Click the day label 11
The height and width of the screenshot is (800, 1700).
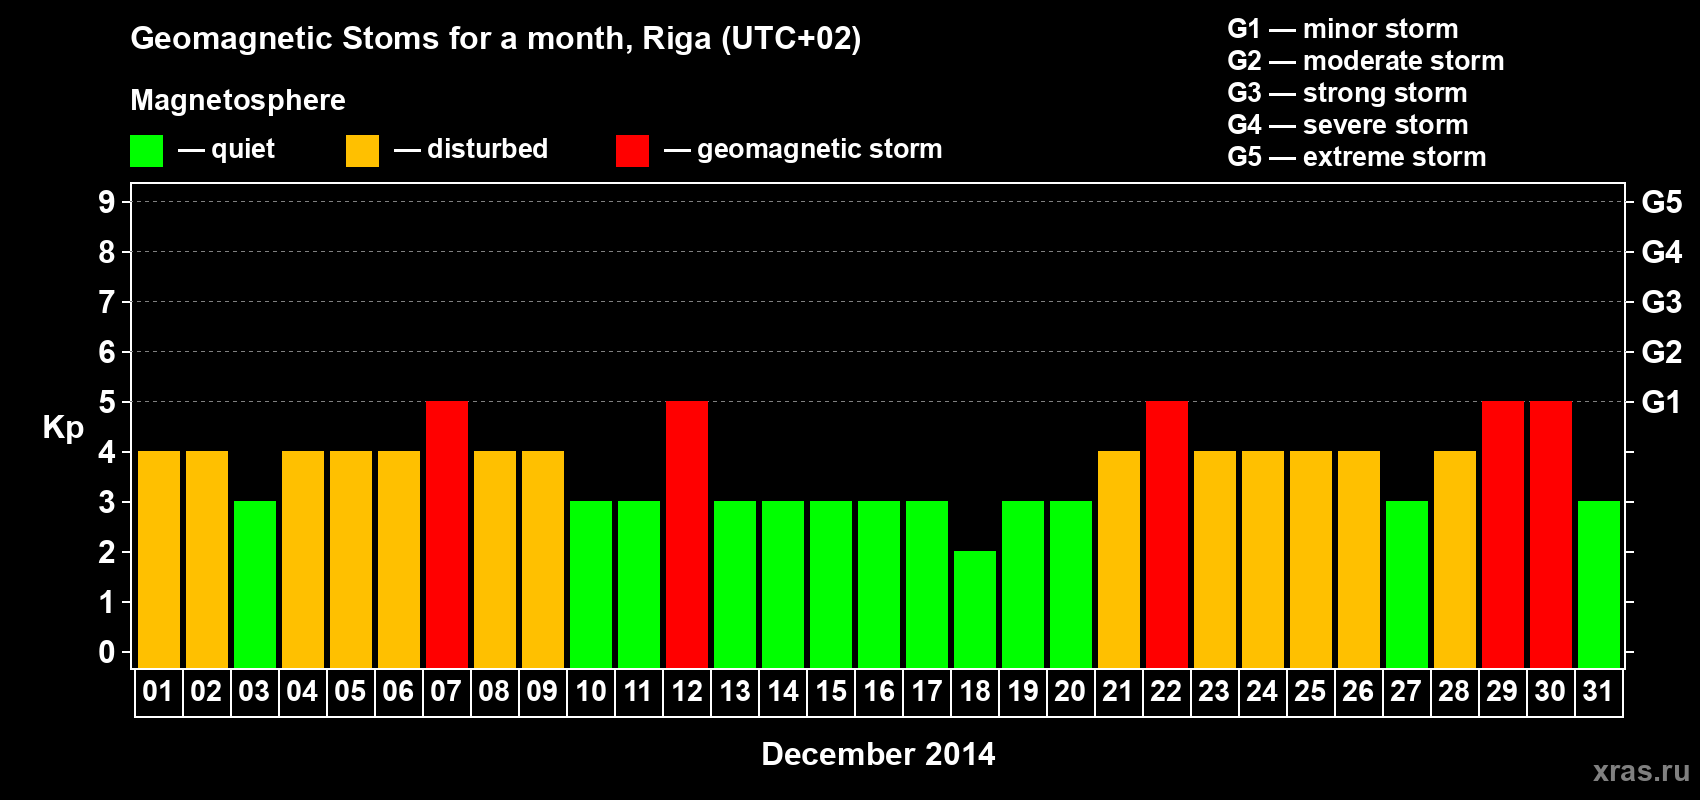[x=638, y=691]
